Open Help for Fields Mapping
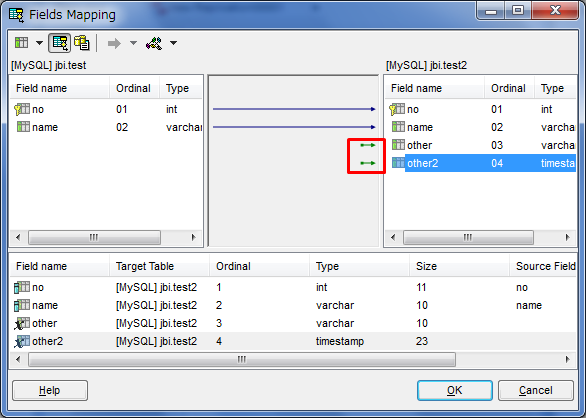Screen dimensions: 586x418 pos(50,390)
